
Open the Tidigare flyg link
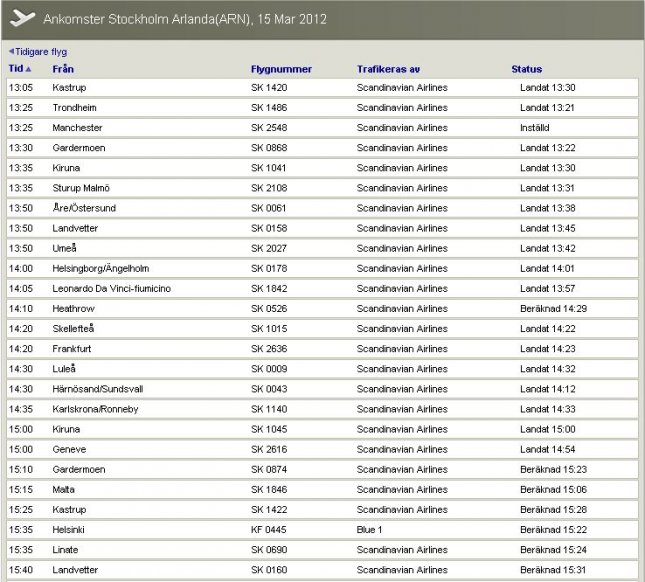coord(38,52)
